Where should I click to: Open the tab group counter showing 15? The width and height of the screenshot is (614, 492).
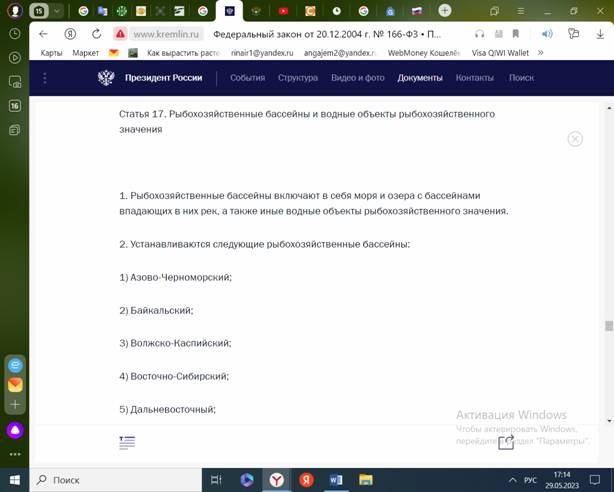point(39,11)
